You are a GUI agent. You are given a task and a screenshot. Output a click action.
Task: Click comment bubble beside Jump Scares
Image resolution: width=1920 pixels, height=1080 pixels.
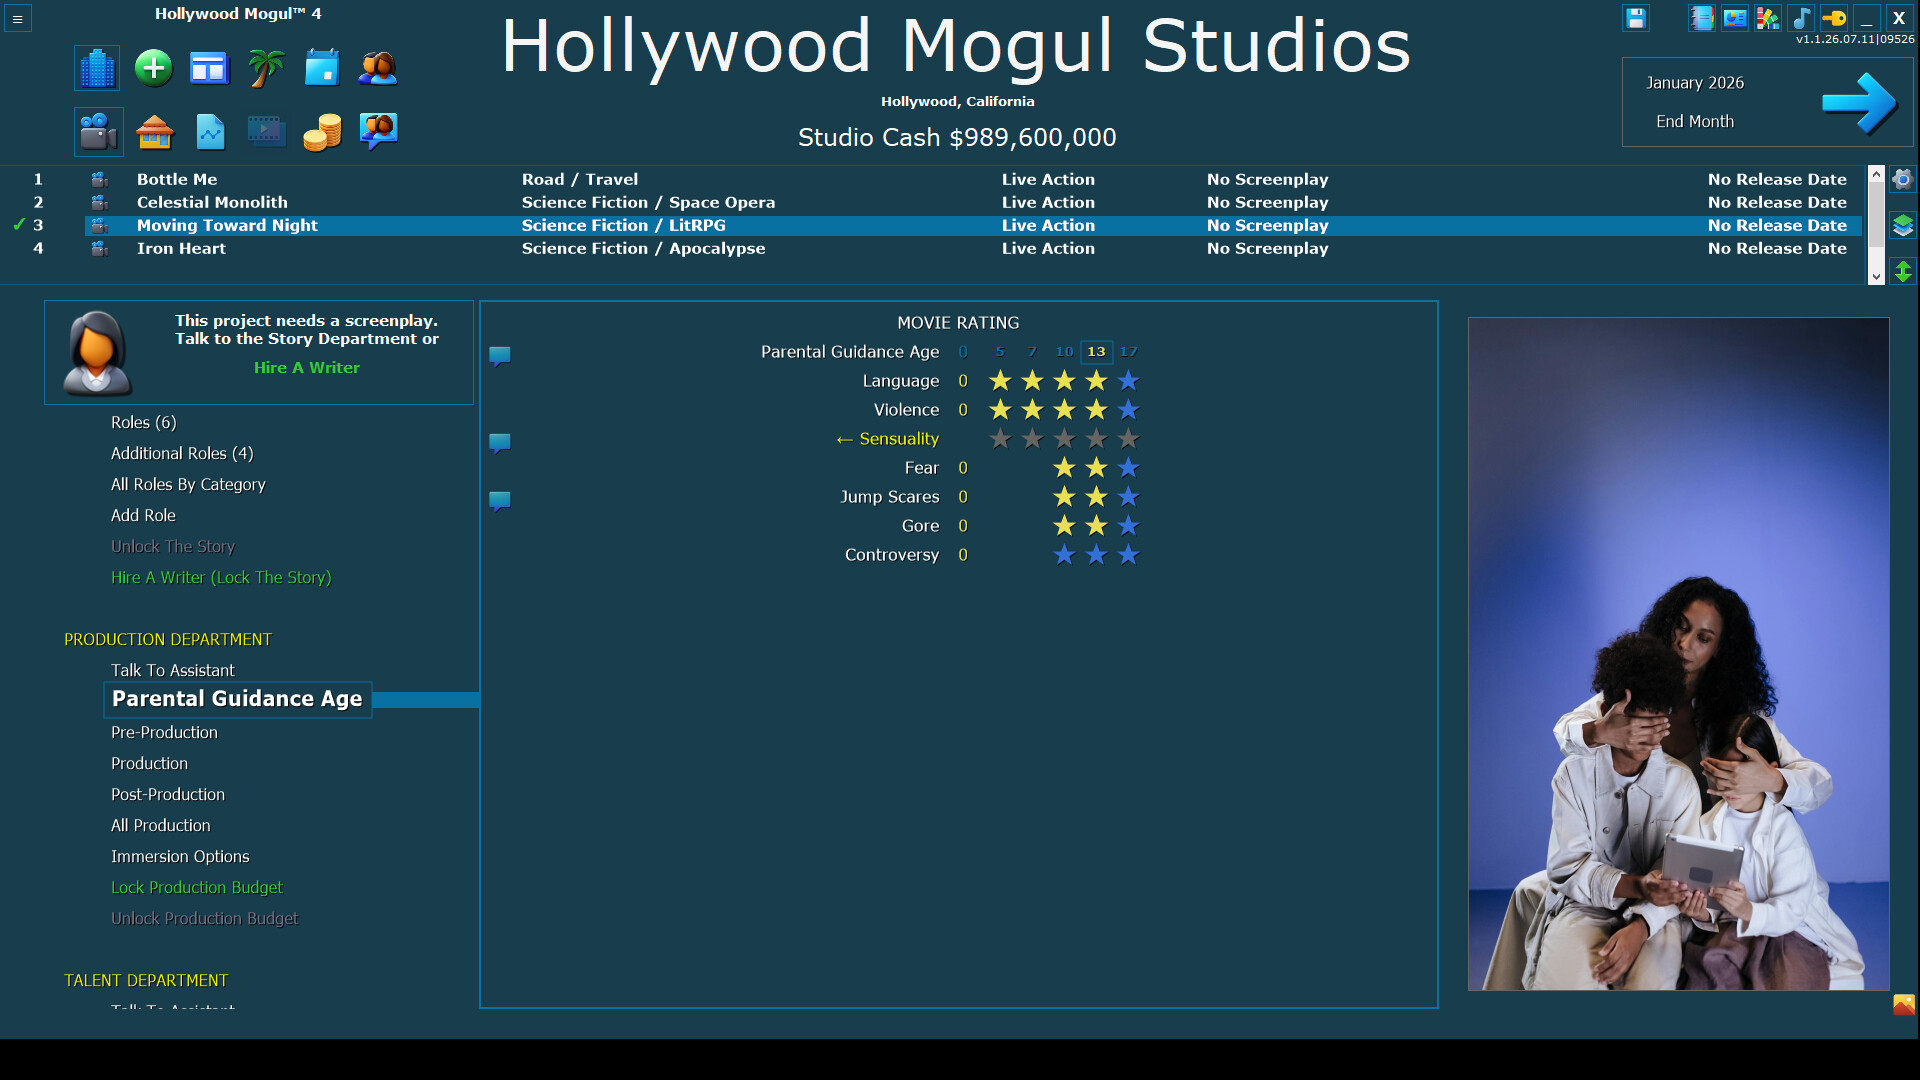[500, 501]
